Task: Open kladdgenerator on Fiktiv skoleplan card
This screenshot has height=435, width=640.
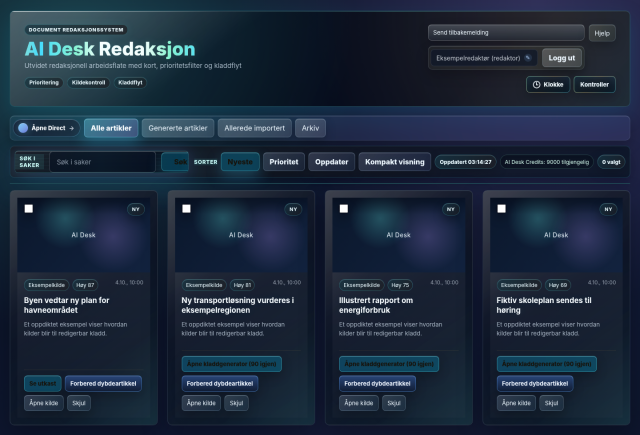Action: tap(547, 364)
